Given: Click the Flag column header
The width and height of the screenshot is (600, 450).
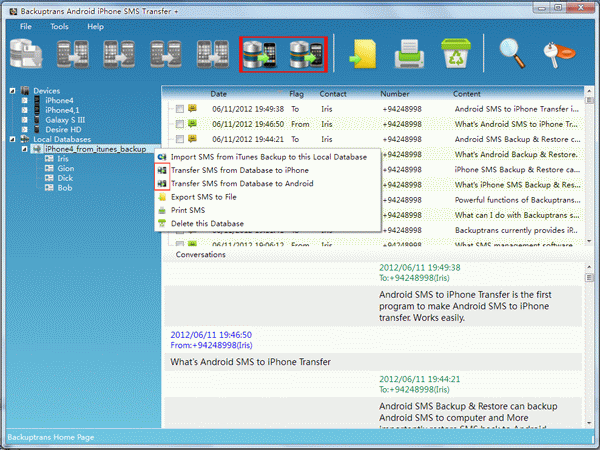Looking at the screenshot, I should click(x=296, y=94).
